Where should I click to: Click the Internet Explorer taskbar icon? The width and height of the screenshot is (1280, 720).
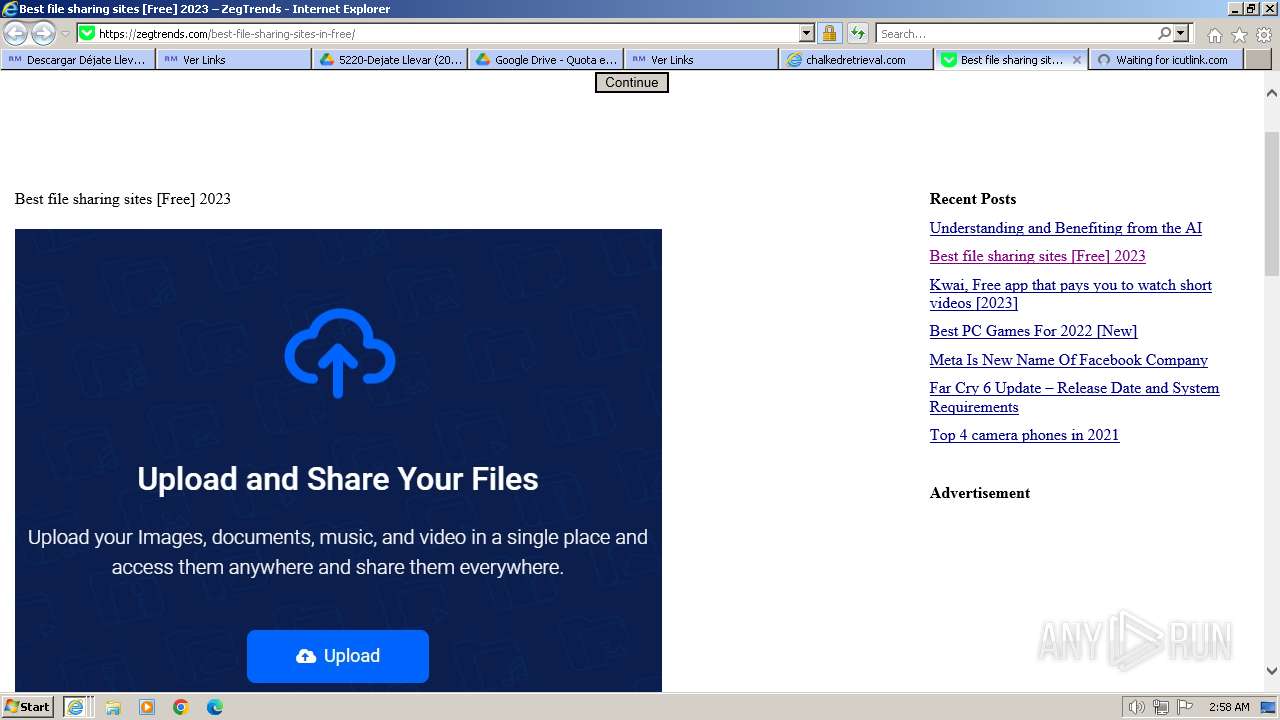(x=75, y=707)
